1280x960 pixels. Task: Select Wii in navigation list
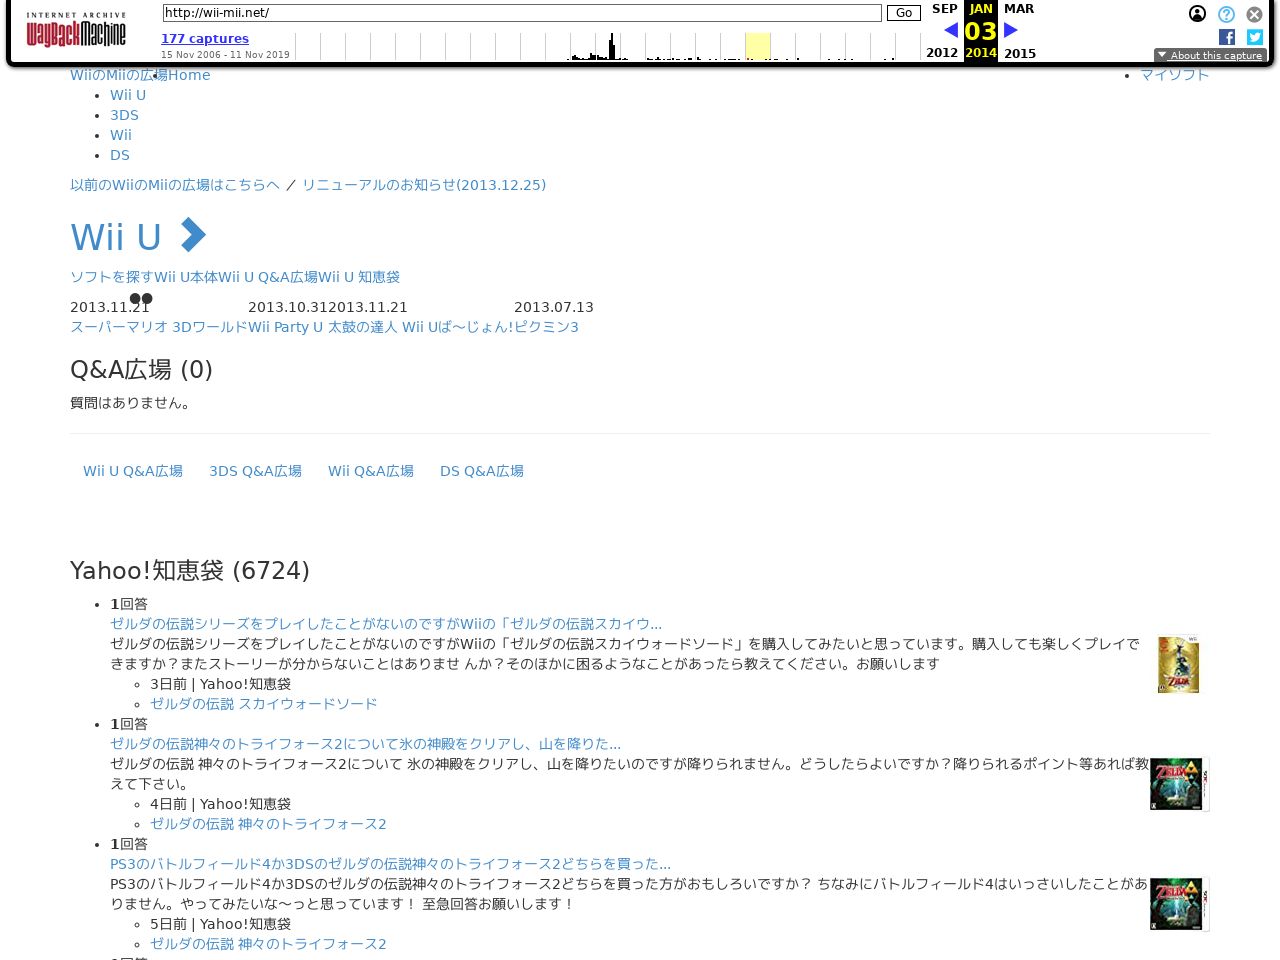[121, 135]
